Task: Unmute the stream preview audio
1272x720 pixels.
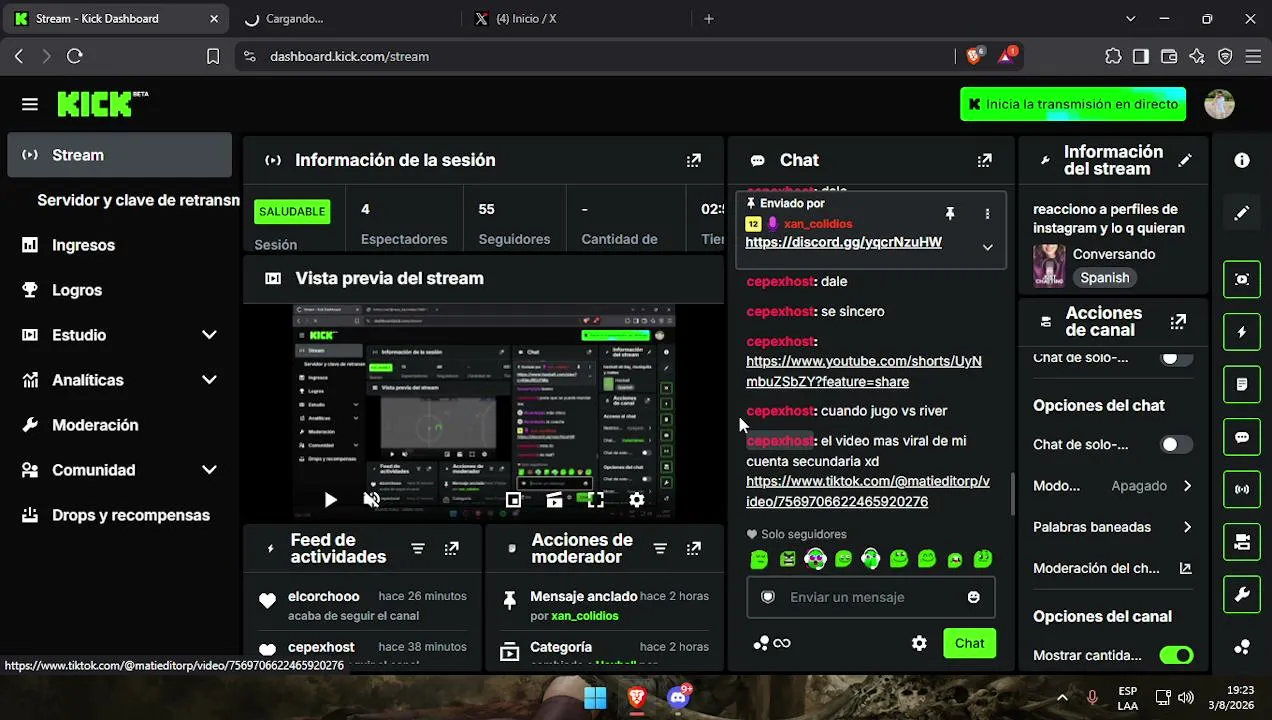Action: tap(371, 499)
